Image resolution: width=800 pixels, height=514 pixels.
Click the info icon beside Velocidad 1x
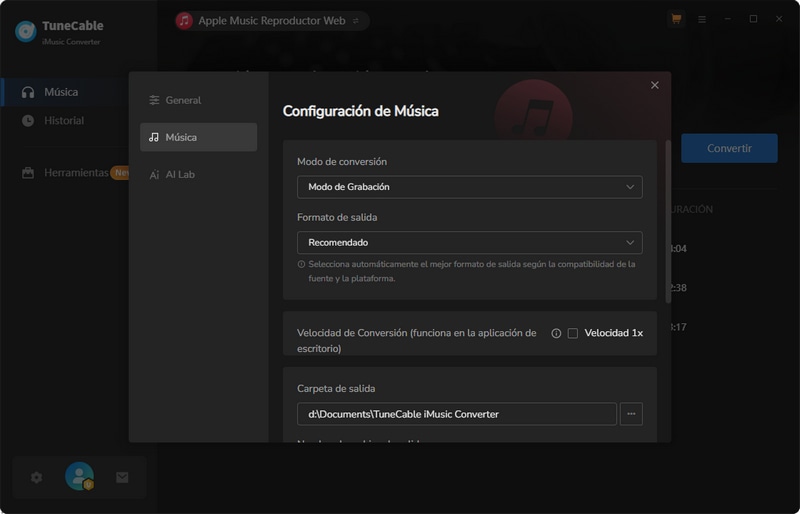556,333
